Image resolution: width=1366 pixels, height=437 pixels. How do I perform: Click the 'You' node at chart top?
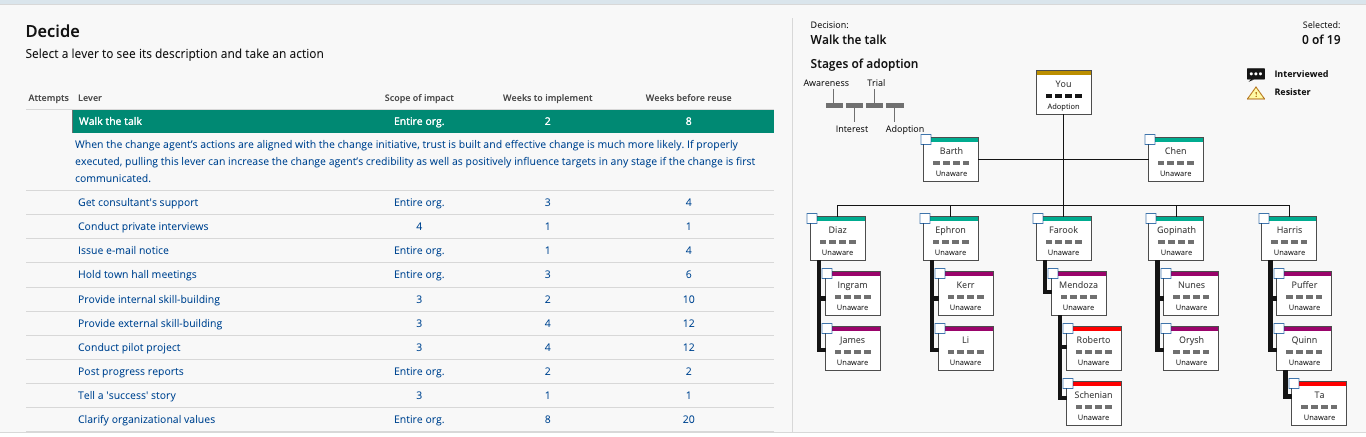click(1063, 93)
